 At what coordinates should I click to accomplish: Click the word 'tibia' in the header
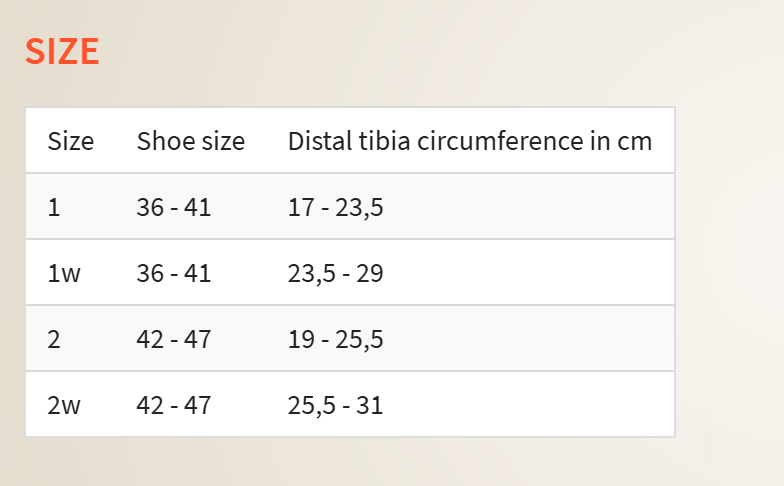[x=384, y=141]
